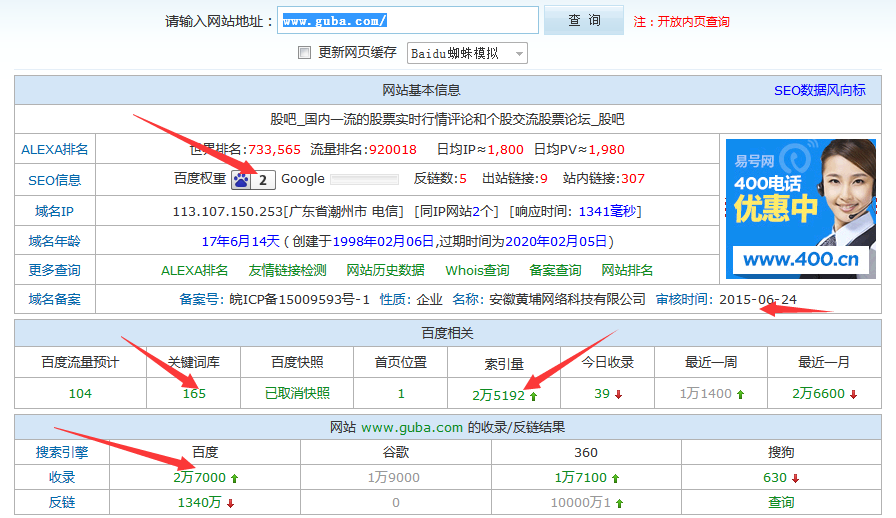896x518 pixels.
Task: Open the 域名IP row label link
Action: (55, 212)
